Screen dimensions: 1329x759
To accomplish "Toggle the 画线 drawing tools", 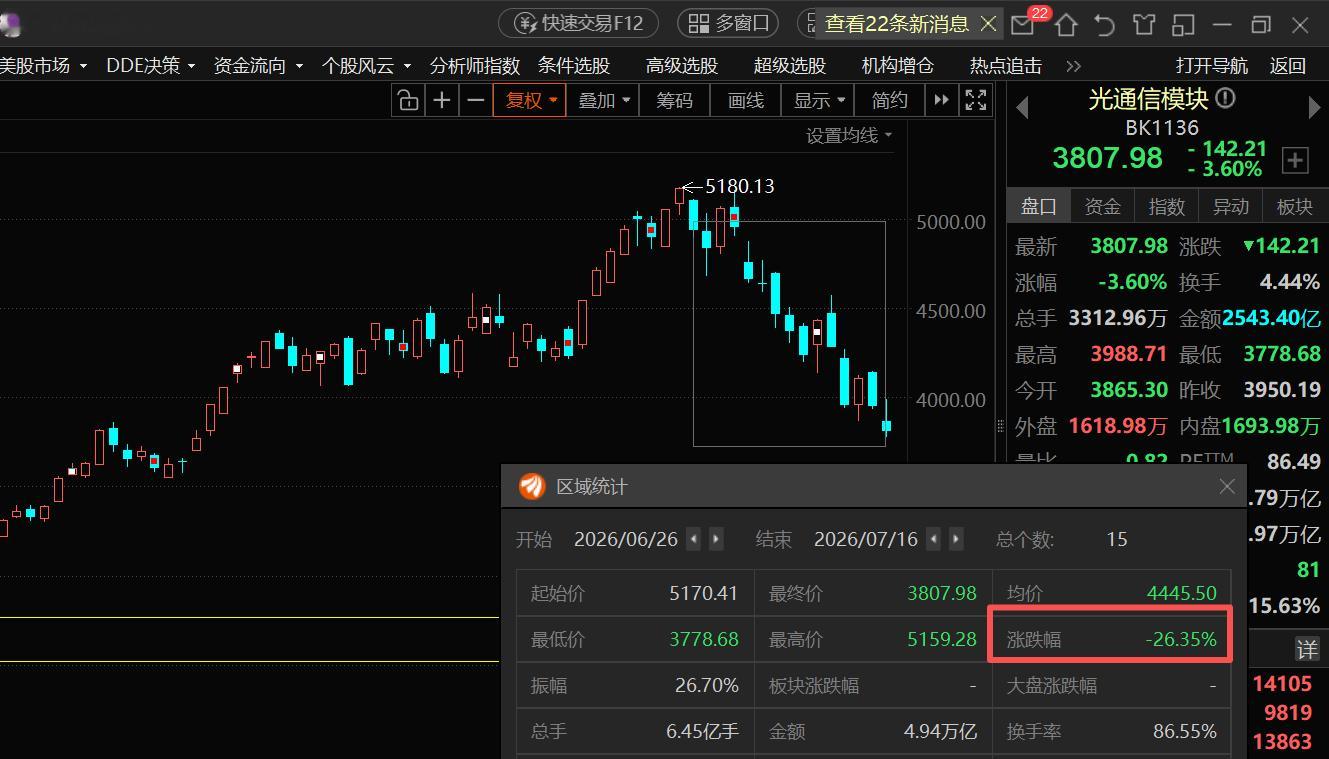I will coord(746,100).
